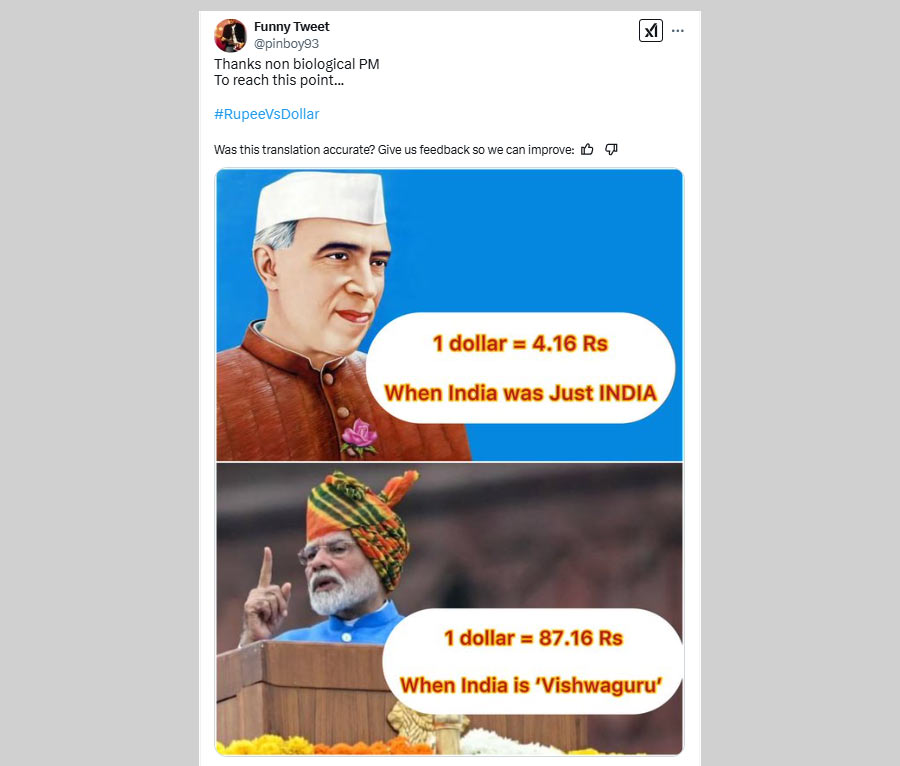Open the Funny Tweet profile avatar

pyautogui.click(x=230, y=35)
